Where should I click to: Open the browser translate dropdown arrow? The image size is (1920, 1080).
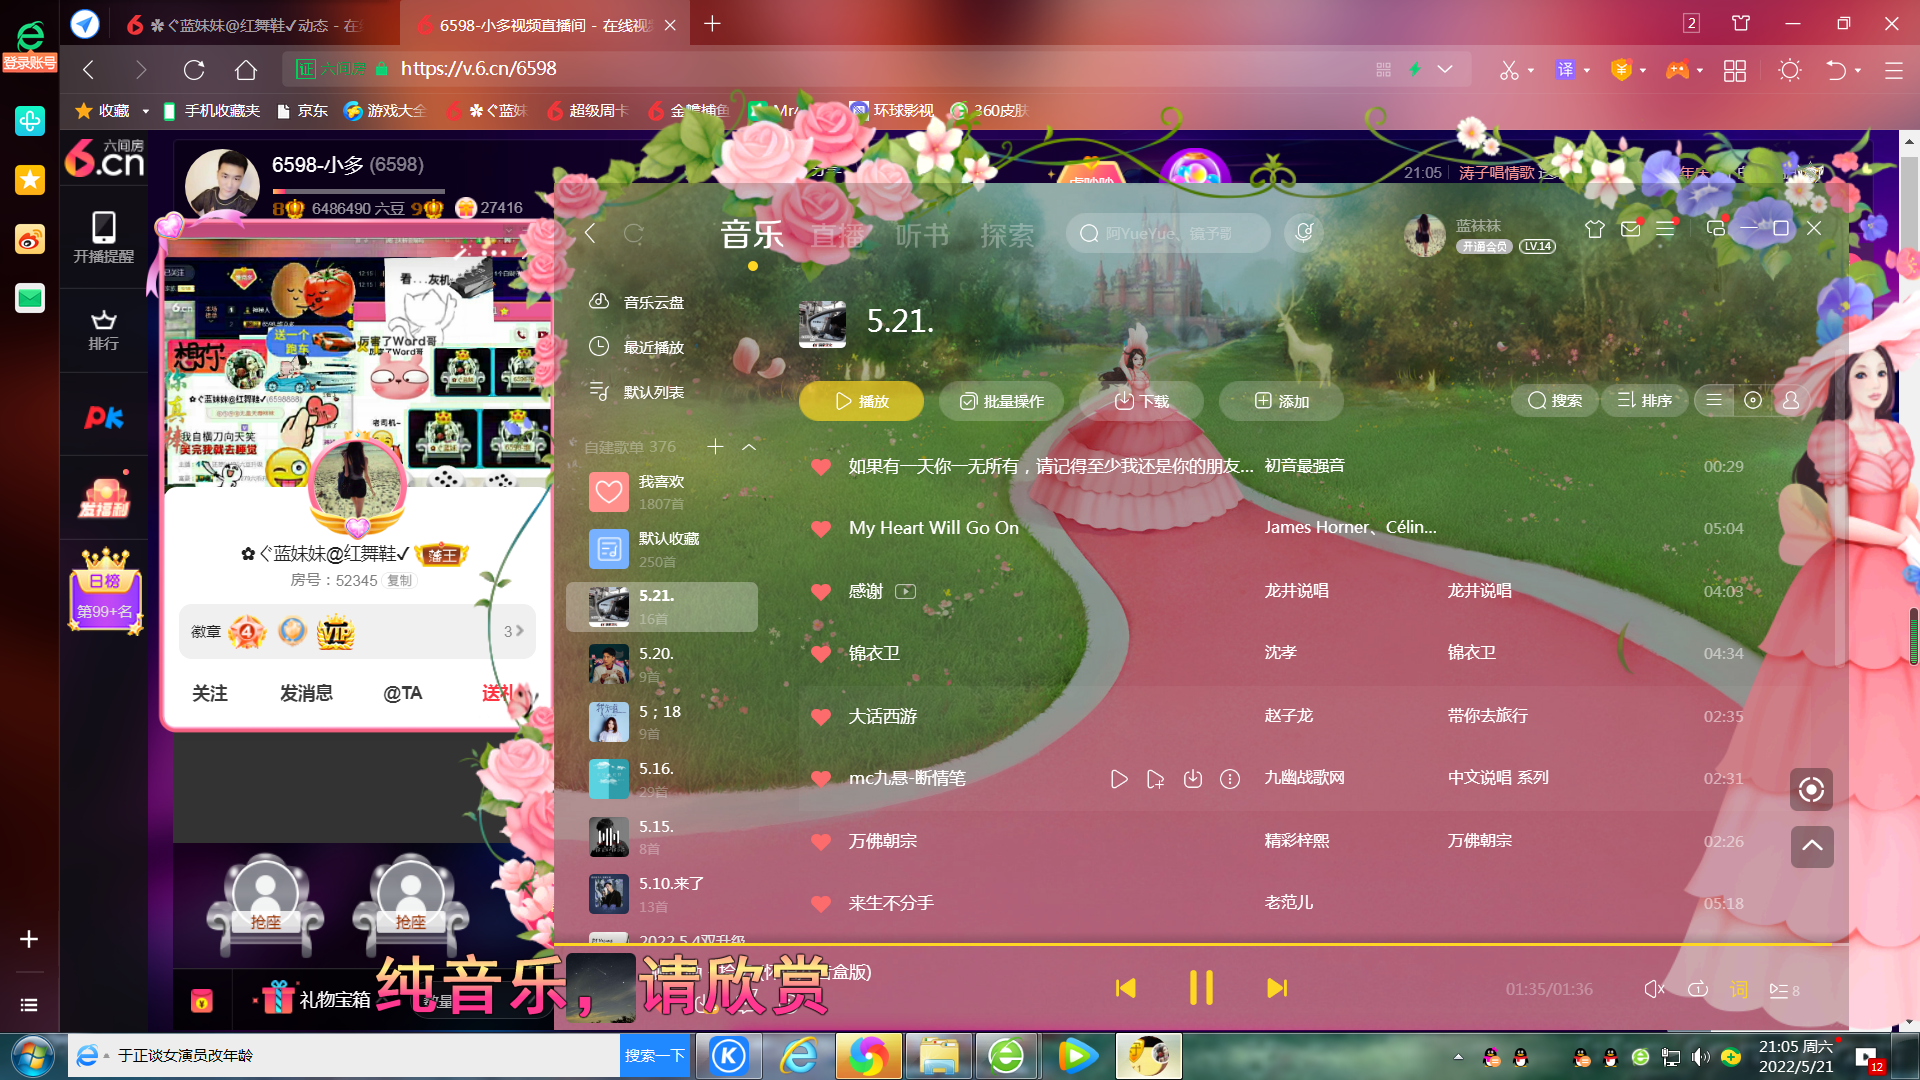(x=1587, y=70)
